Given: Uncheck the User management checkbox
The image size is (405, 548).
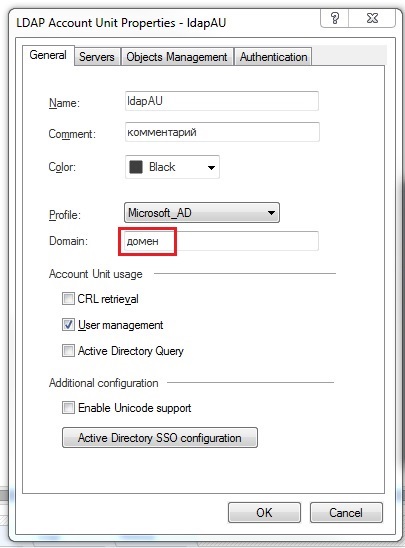Looking at the screenshot, I should pyautogui.click(x=68, y=325).
